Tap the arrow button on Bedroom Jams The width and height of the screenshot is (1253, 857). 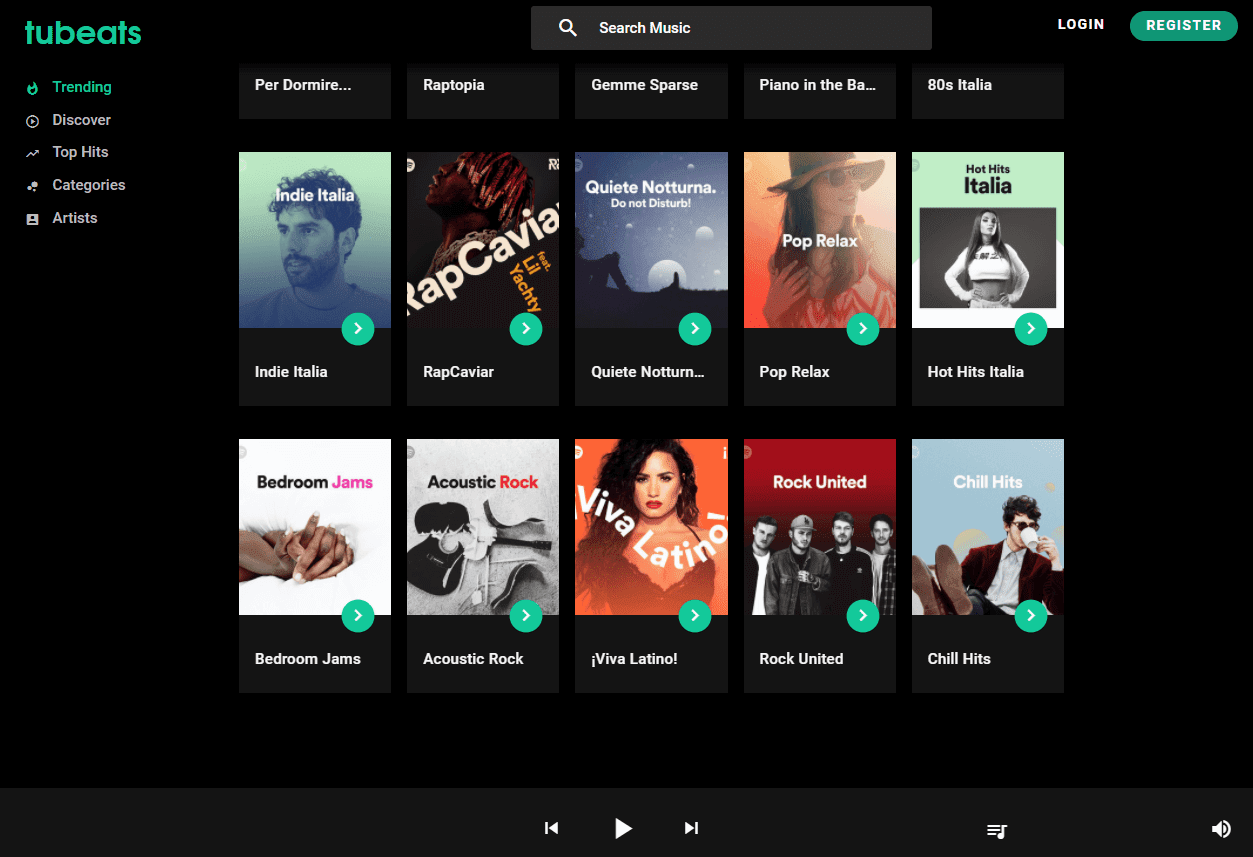[x=358, y=616]
